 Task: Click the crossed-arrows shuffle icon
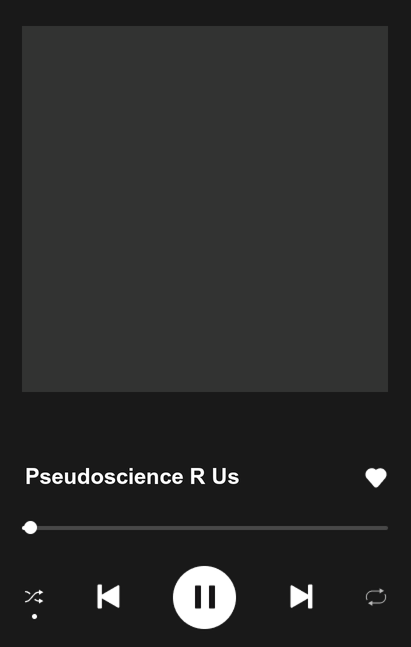34,597
